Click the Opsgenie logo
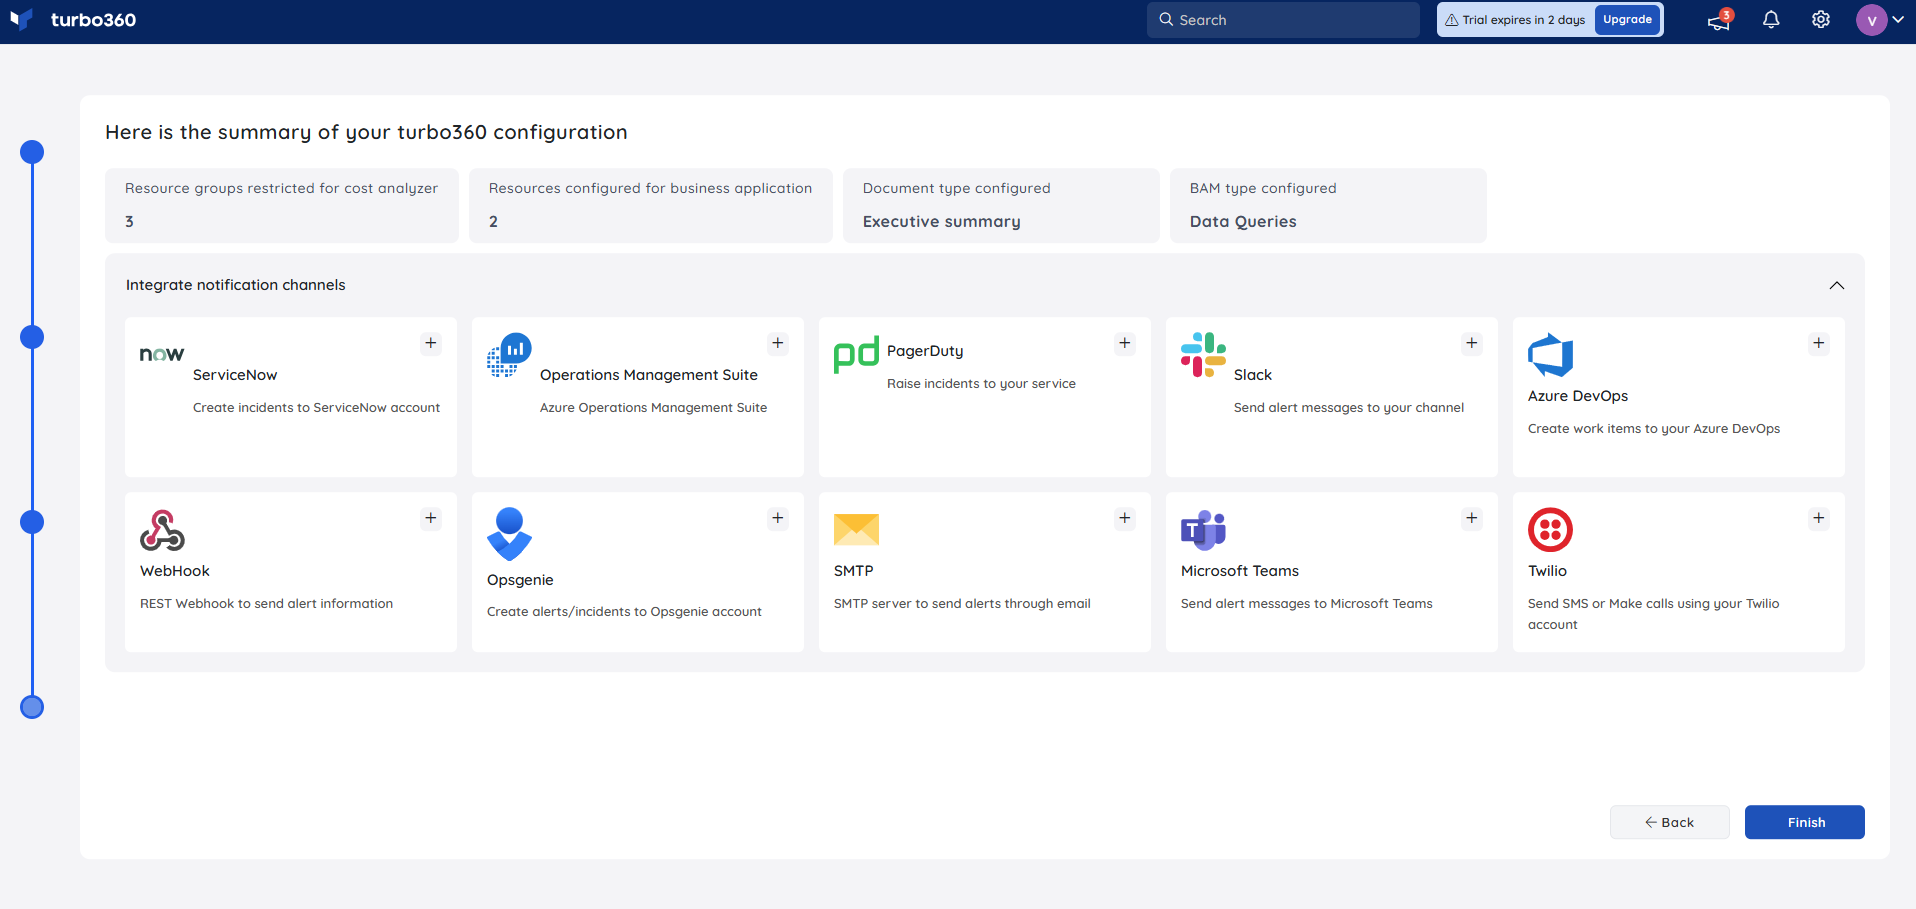The image size is (1916, 909). pos(509,534)
